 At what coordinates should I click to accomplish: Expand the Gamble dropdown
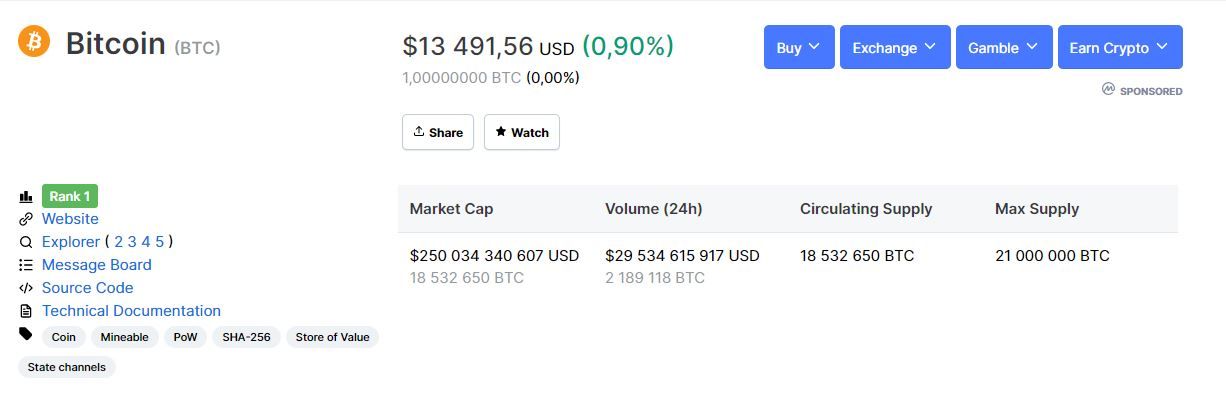pos(1004,47)
